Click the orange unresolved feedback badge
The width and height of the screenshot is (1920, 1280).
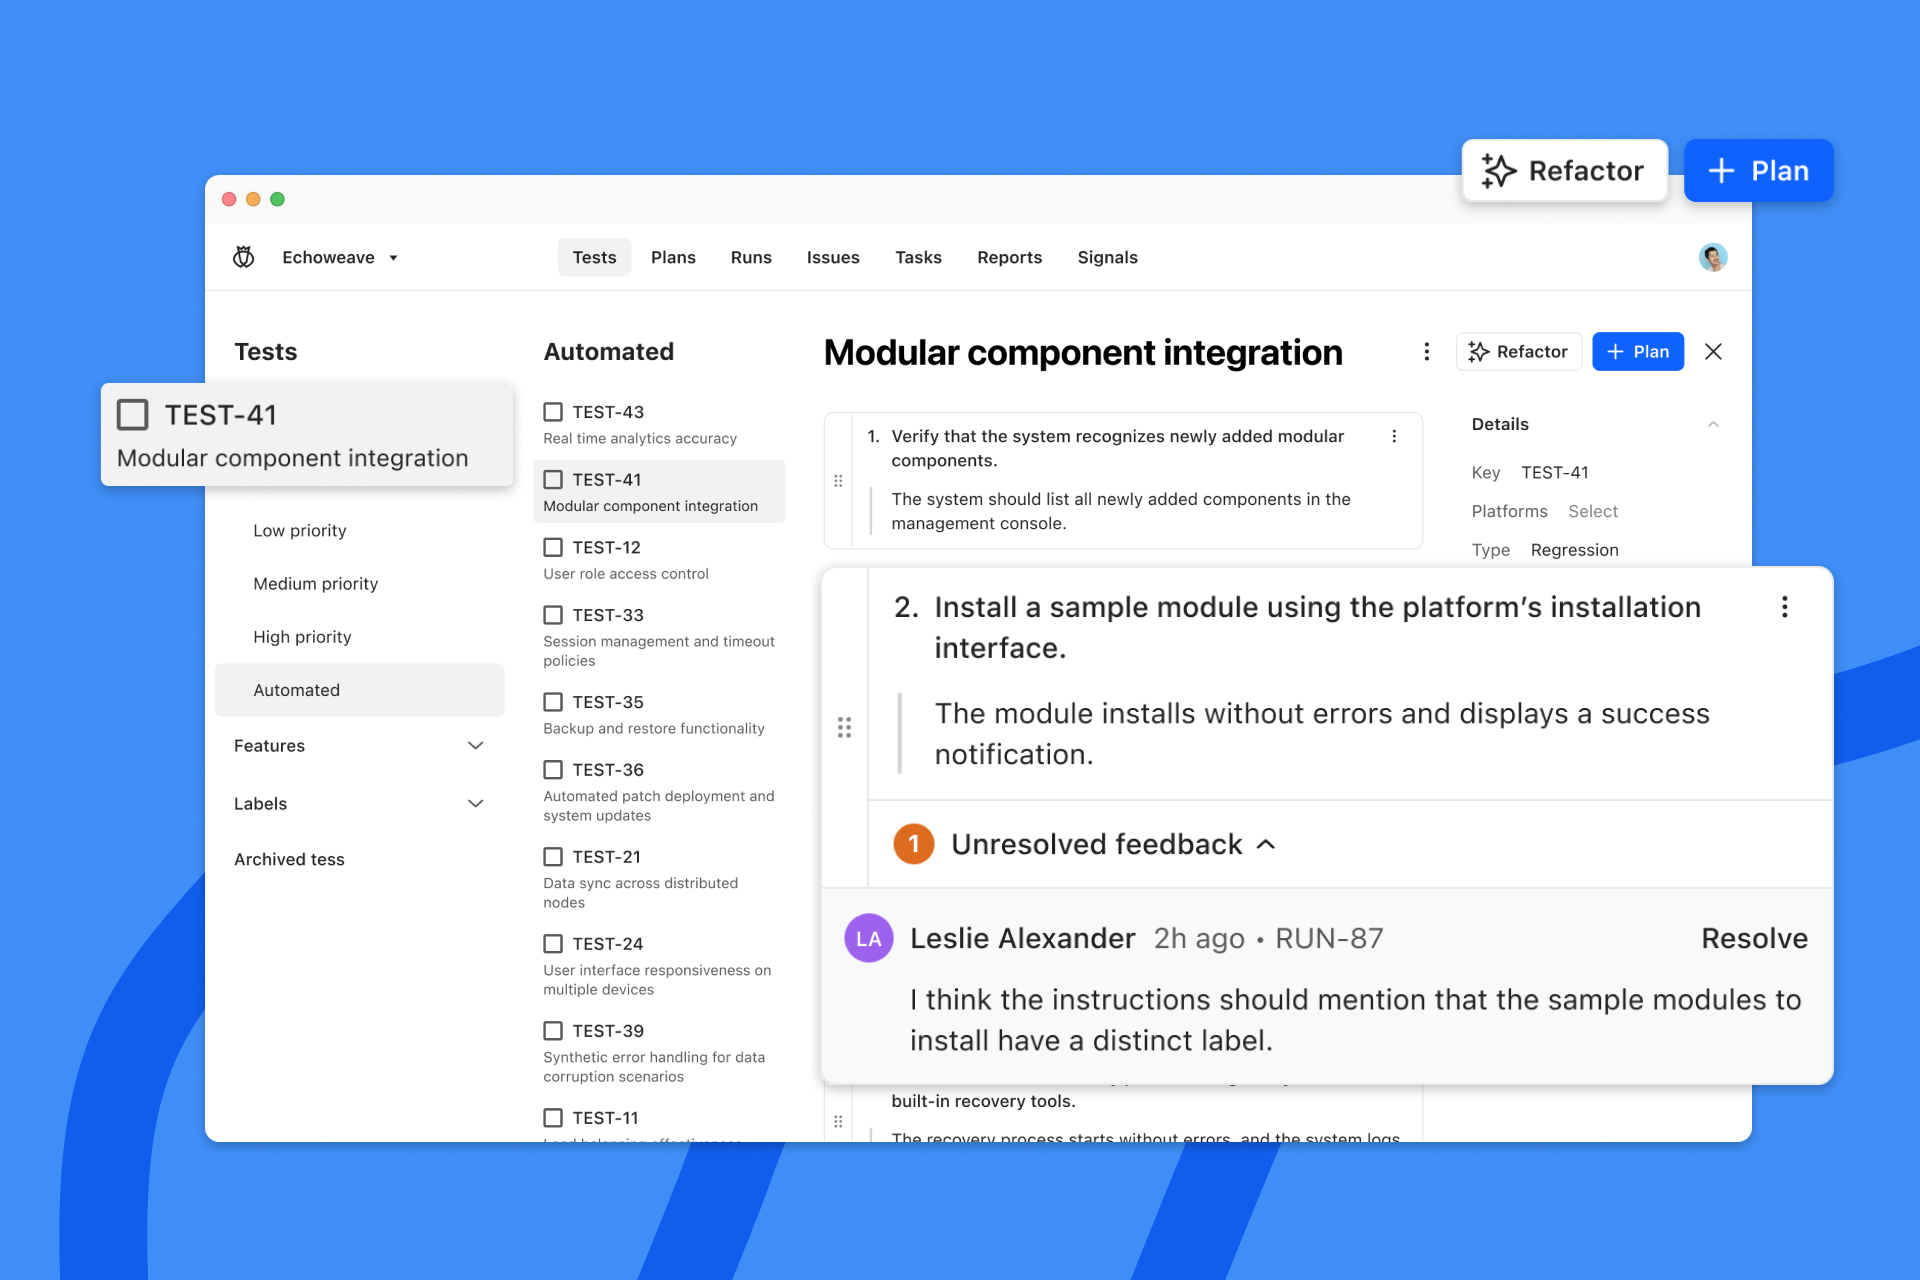pyautogui.click(x=912, y=844)
